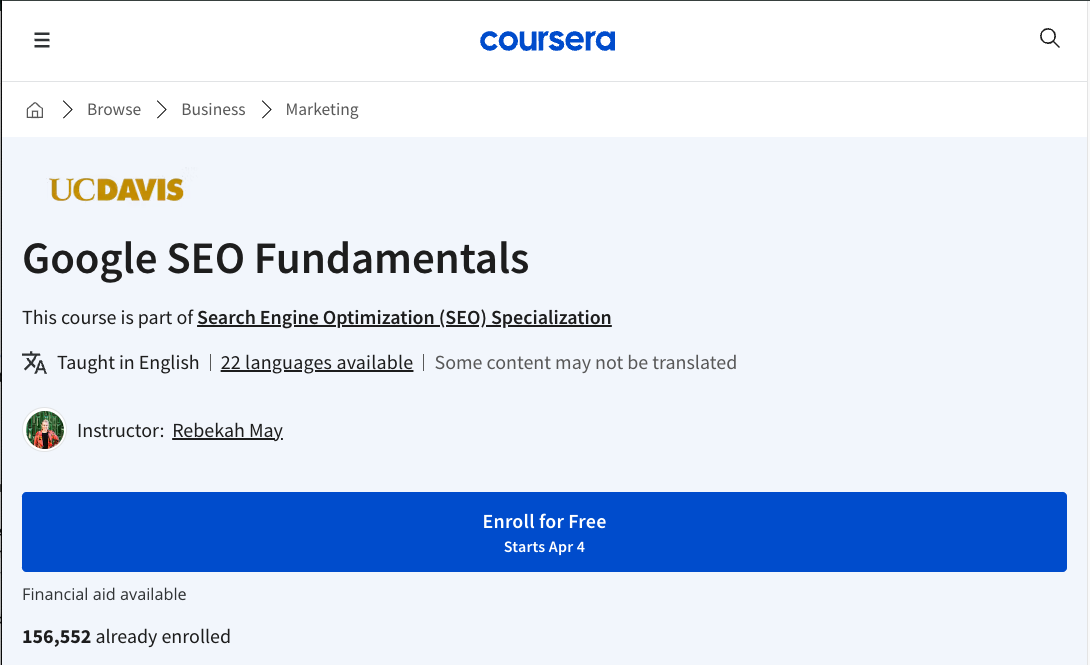This screenshot has width=1090, height=665.
Task: View the 22 languages available link
Action: (317, 363)
